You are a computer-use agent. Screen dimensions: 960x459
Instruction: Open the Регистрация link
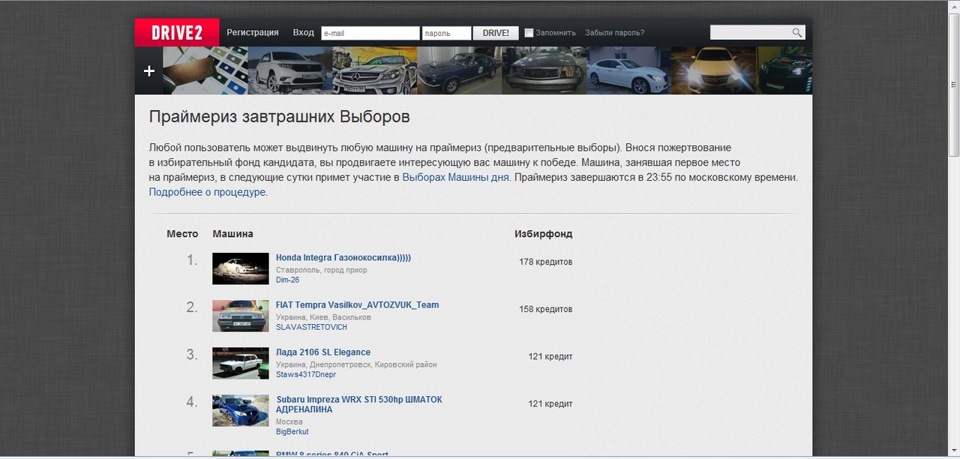pos(252,32)
